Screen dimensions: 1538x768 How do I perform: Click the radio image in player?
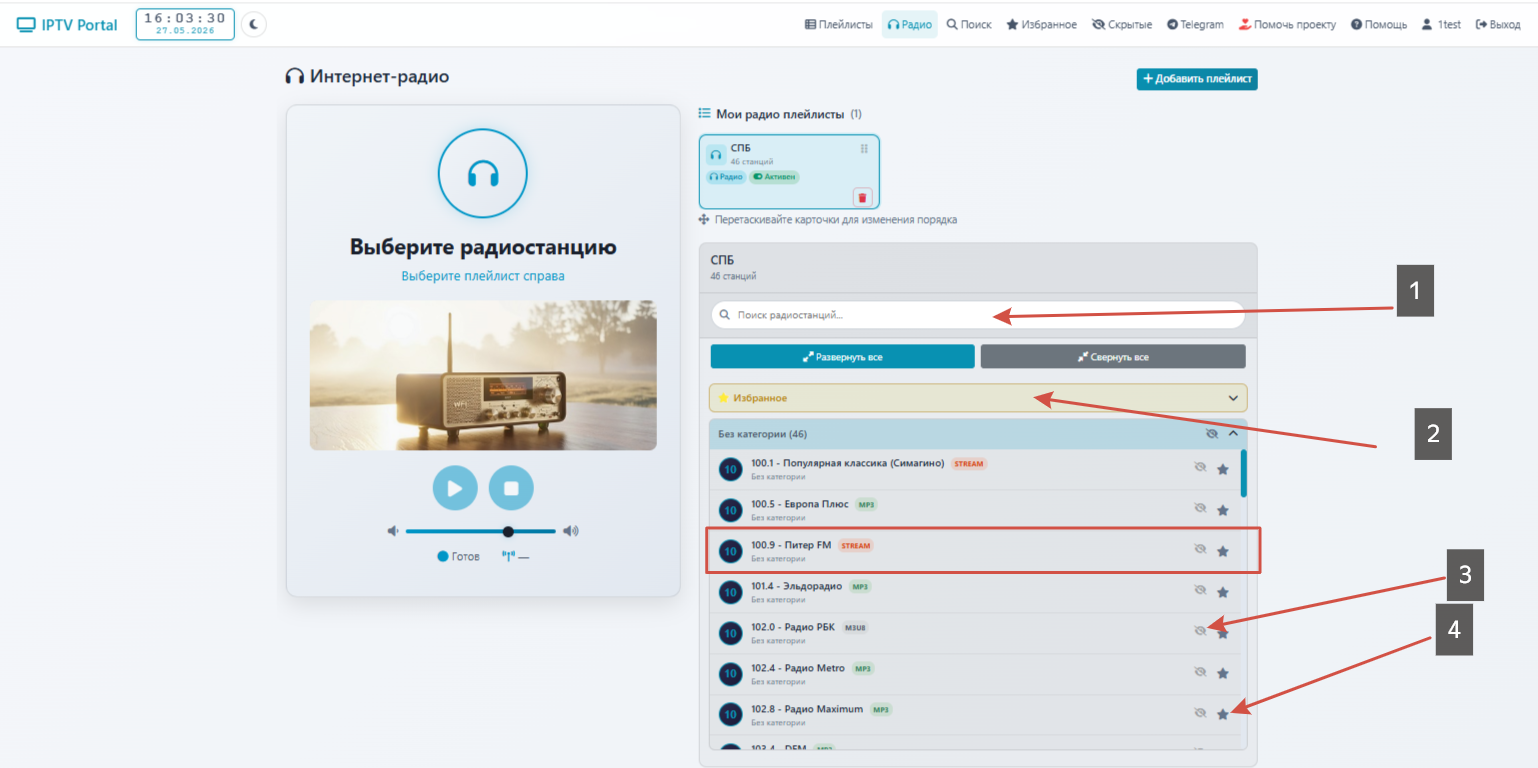(x=483, y=375)
